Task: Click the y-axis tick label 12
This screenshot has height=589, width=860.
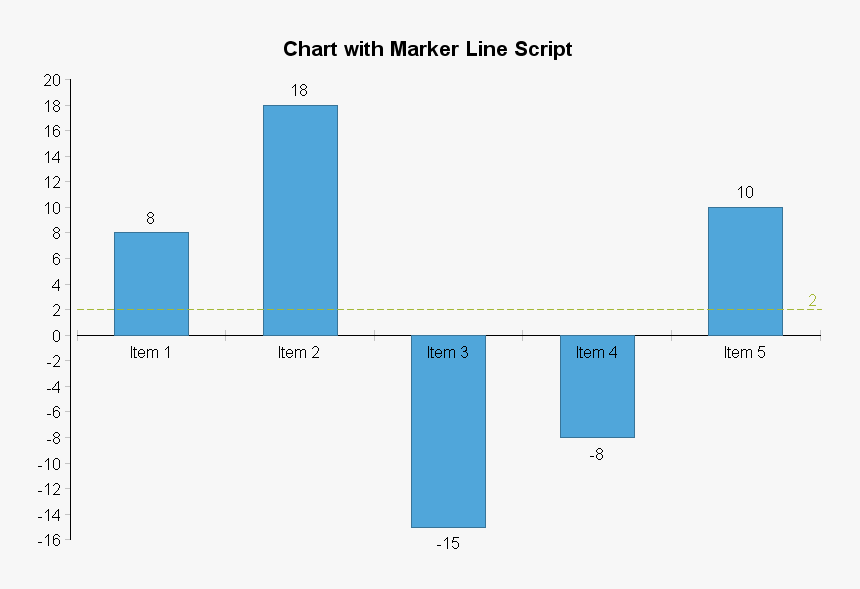Action: (53, 182)
